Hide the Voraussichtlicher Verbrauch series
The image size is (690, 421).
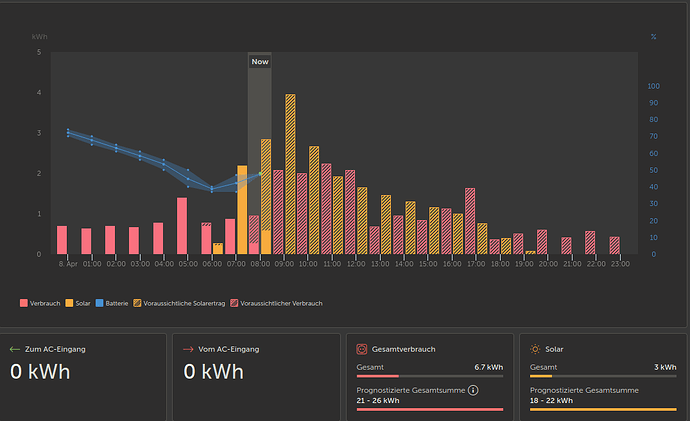[x=276, y=303]
